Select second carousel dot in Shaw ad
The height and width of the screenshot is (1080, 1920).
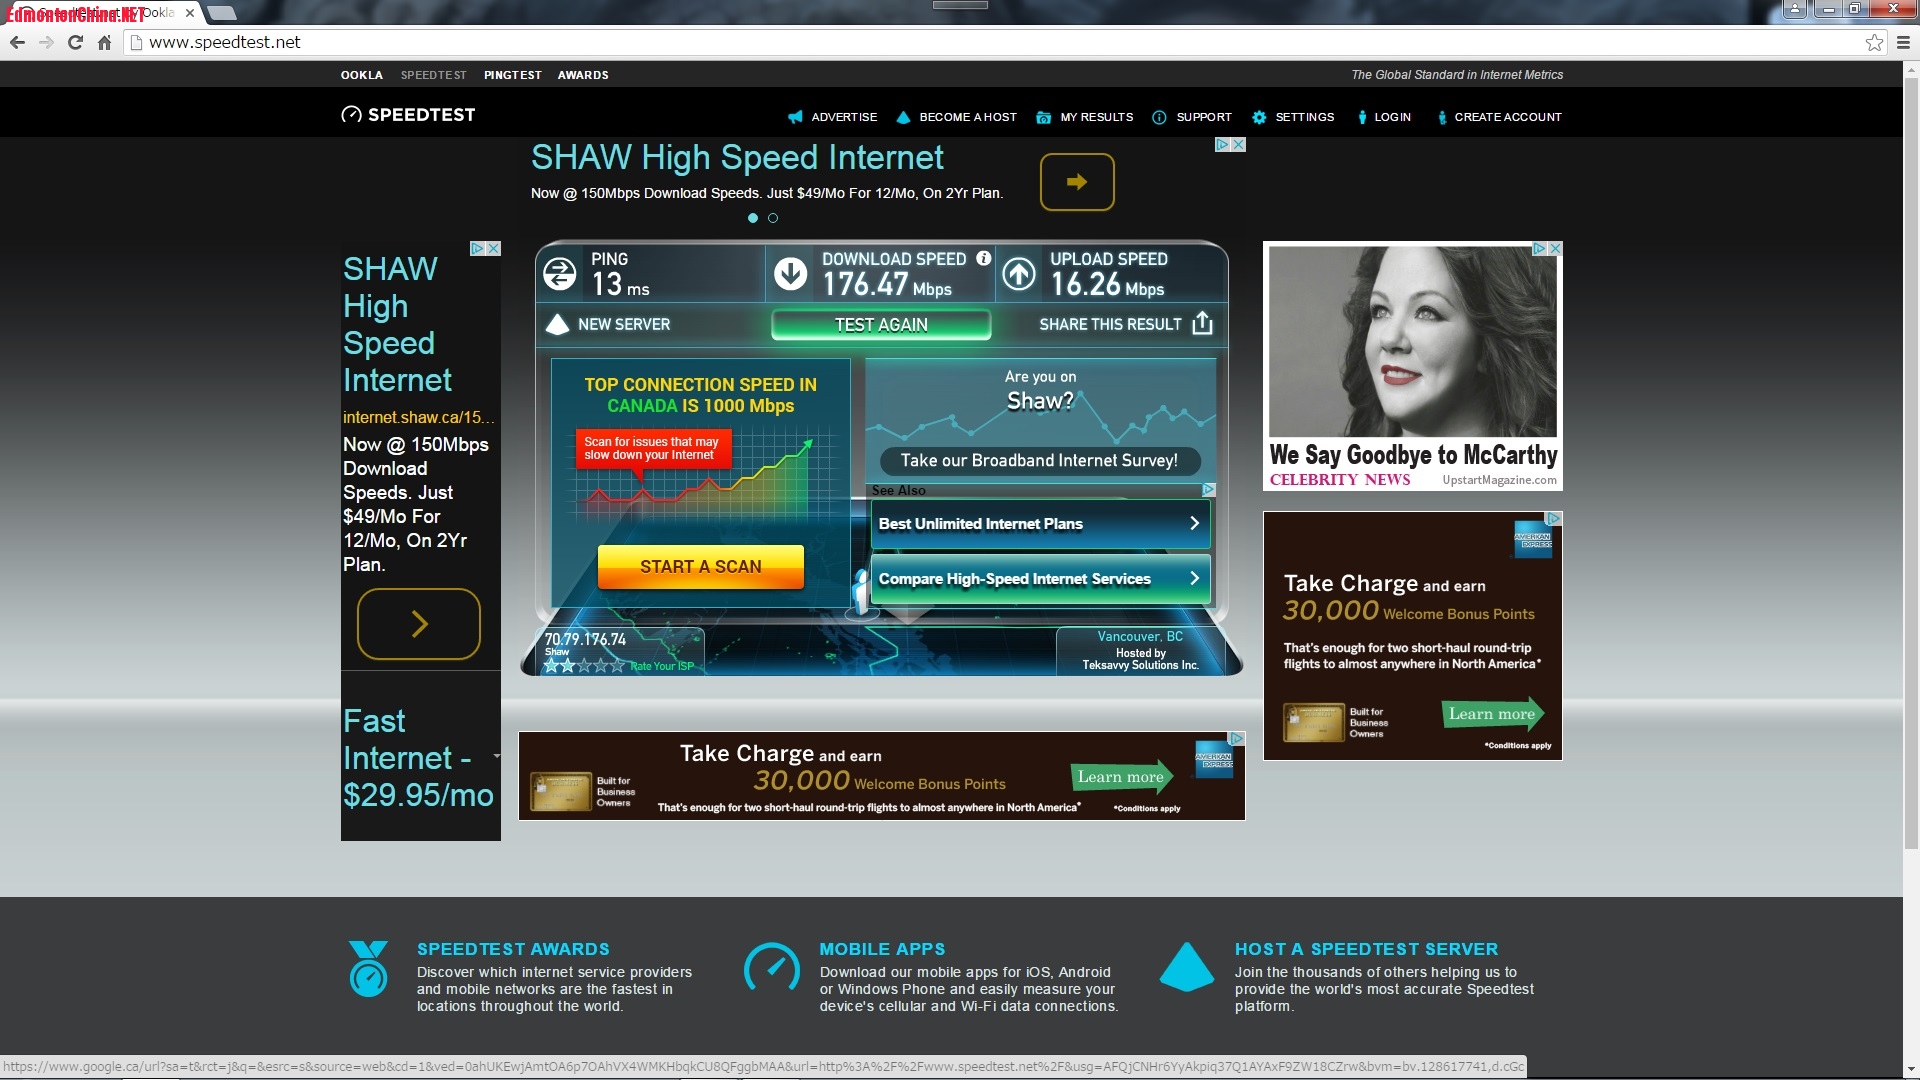click(773, 218)
